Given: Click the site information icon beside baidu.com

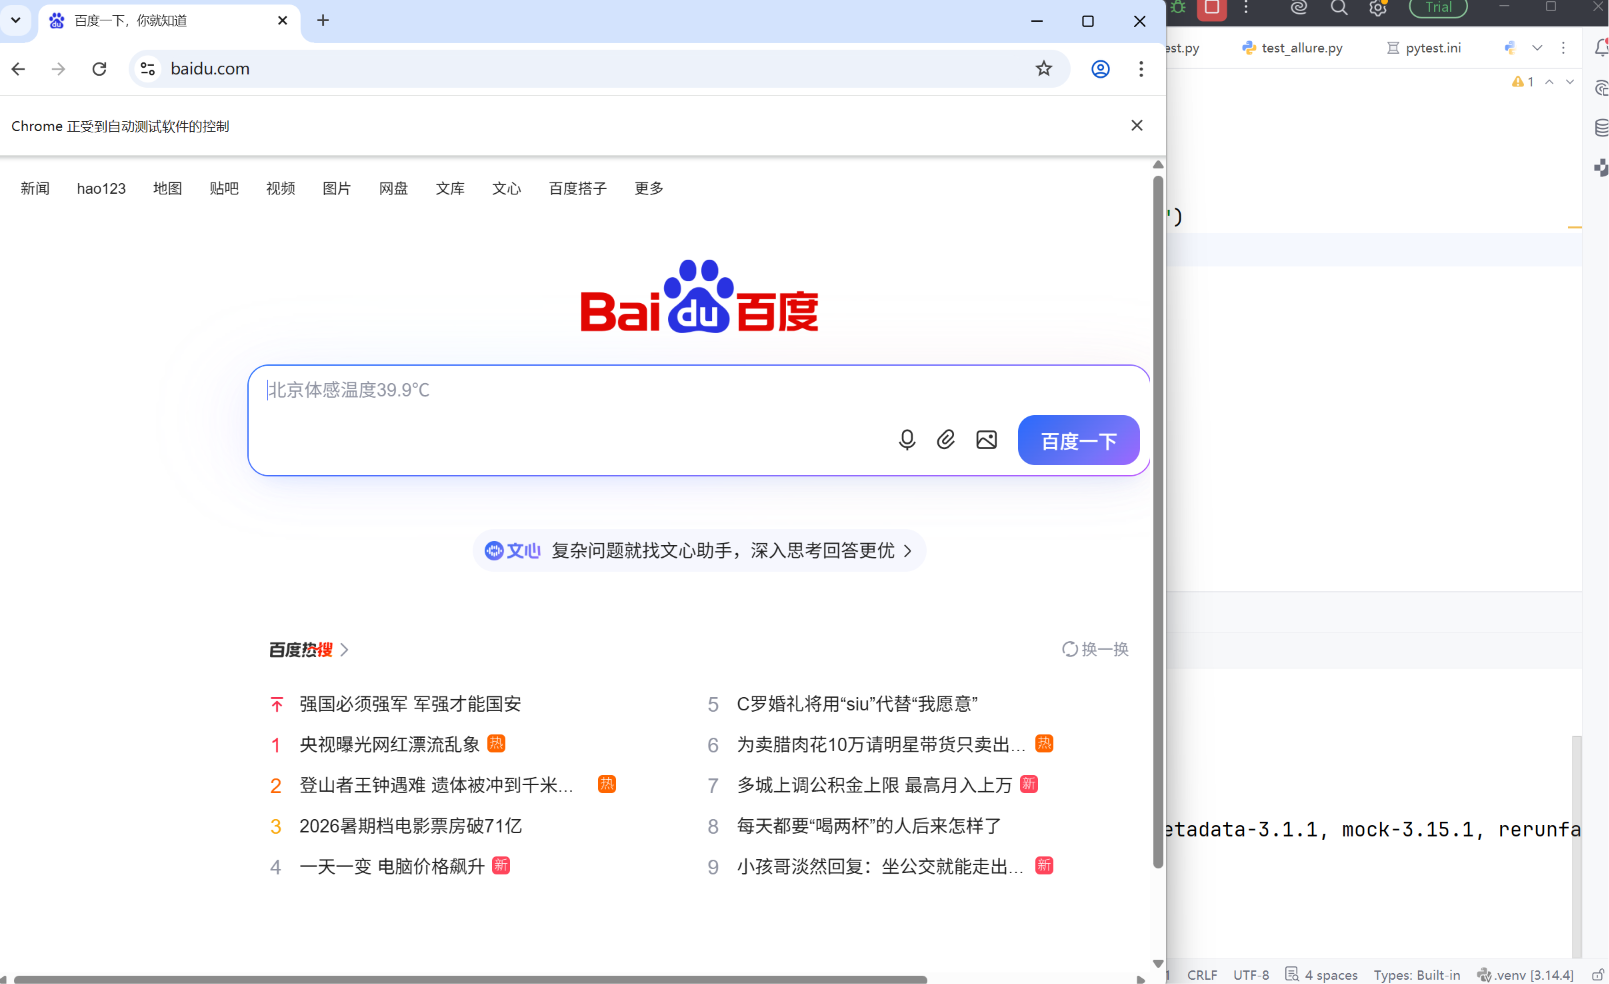Looking at the screenshot, I should click(x=148, y=69).
